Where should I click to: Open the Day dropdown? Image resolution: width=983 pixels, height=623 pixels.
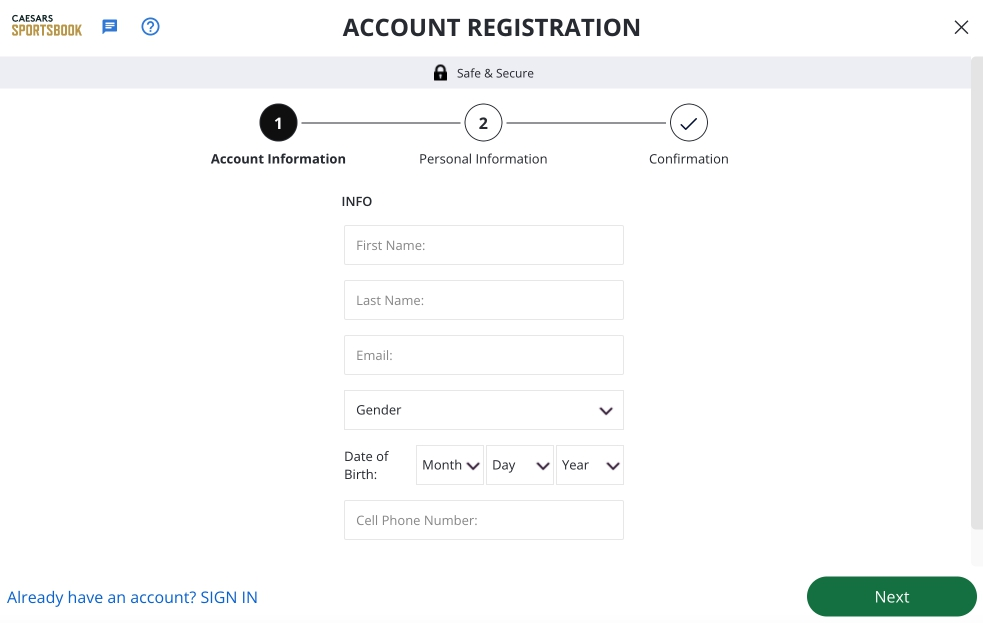click(x=519, y=465)
